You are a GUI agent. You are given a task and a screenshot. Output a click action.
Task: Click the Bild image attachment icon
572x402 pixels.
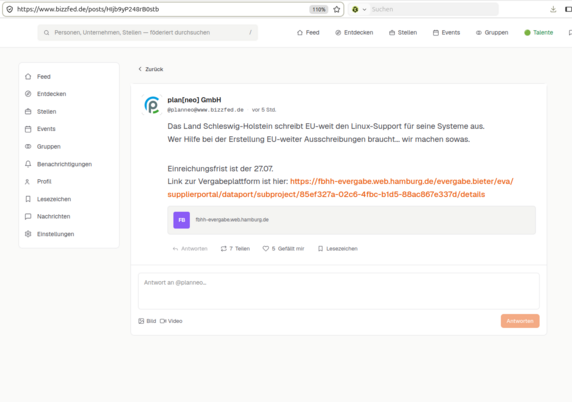pos(141,321)
